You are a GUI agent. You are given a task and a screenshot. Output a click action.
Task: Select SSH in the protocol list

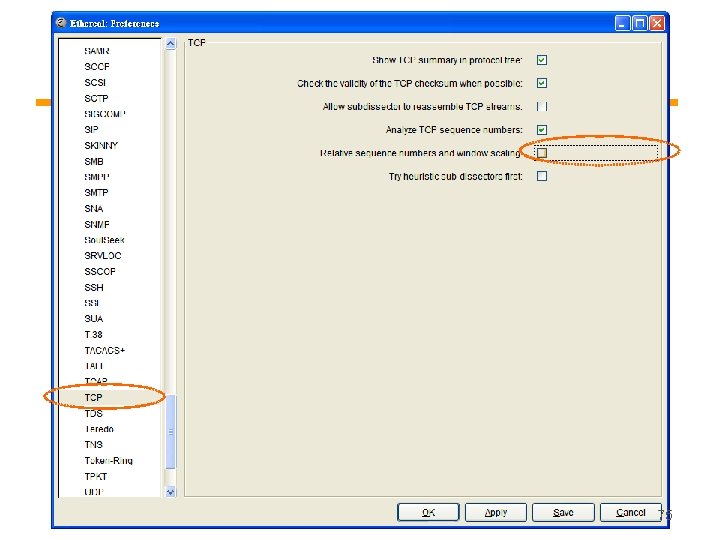pyautogui.click(x=94, y=287)
